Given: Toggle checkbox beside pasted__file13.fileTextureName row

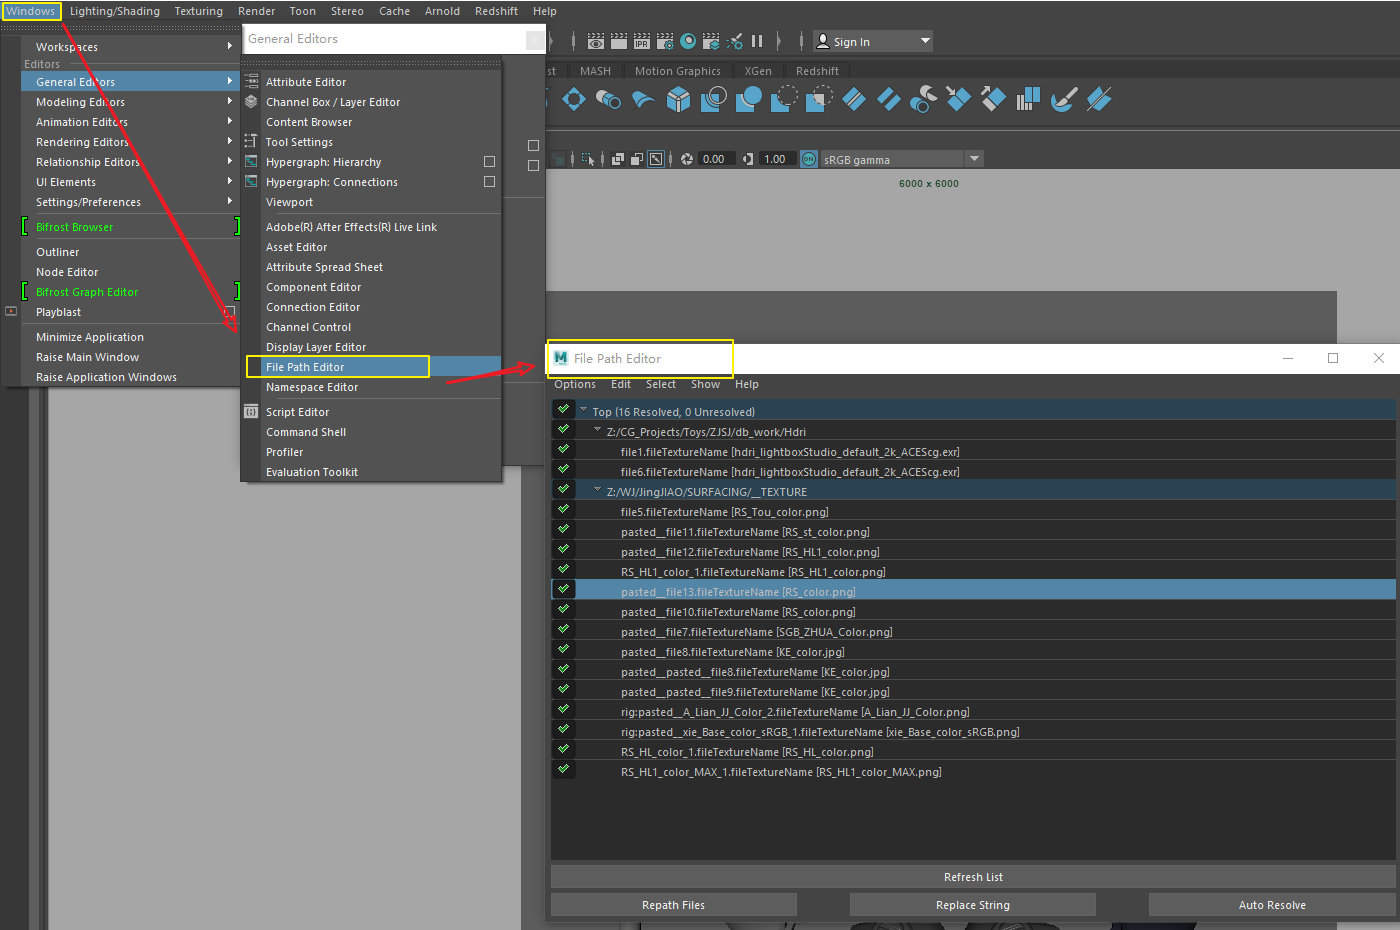Looking at the screenshot, I should pyautogui.click(x=563, y=589).
